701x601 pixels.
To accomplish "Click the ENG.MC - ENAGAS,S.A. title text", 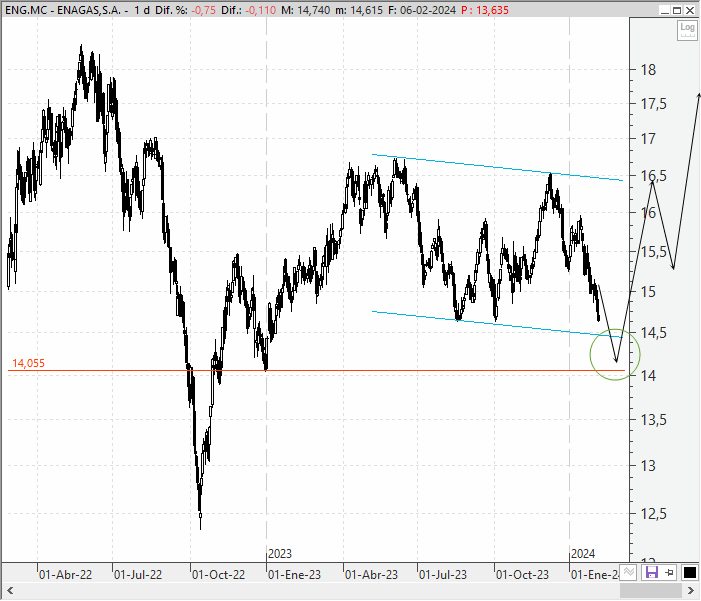I will (x=63, y=10).
